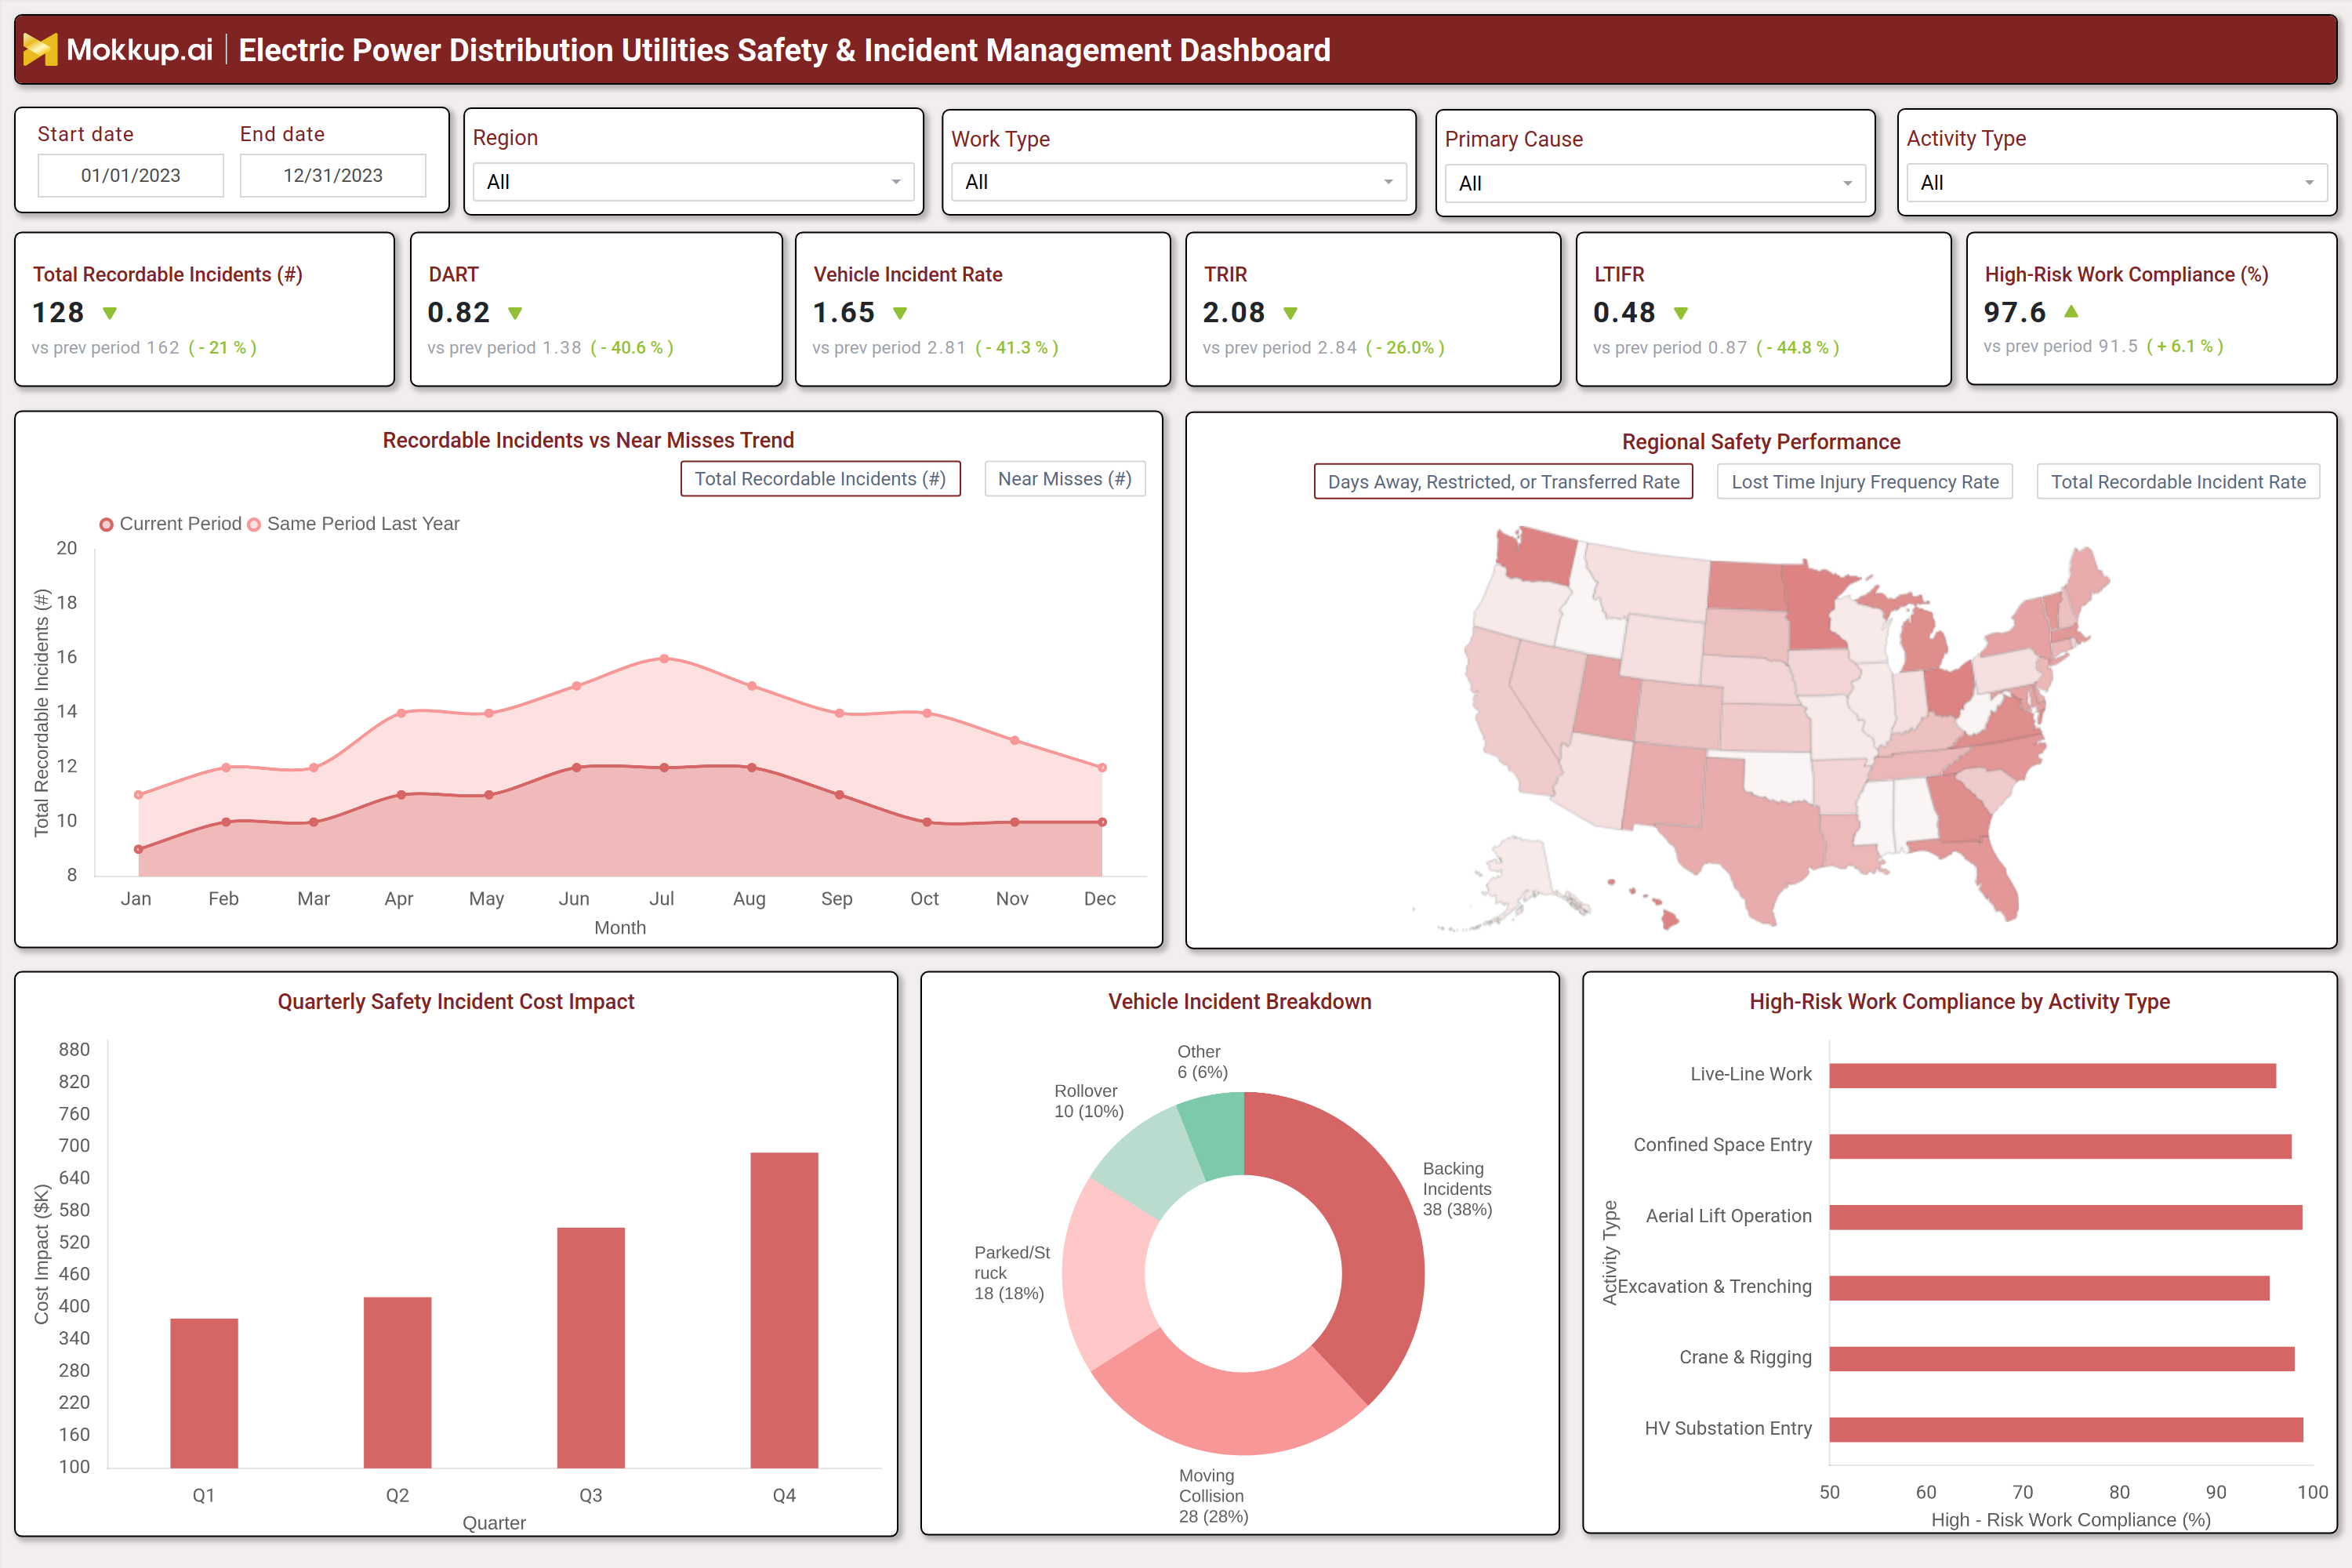
Task: Expand the Activity Type dropdown
Action: coord(2117,183)
